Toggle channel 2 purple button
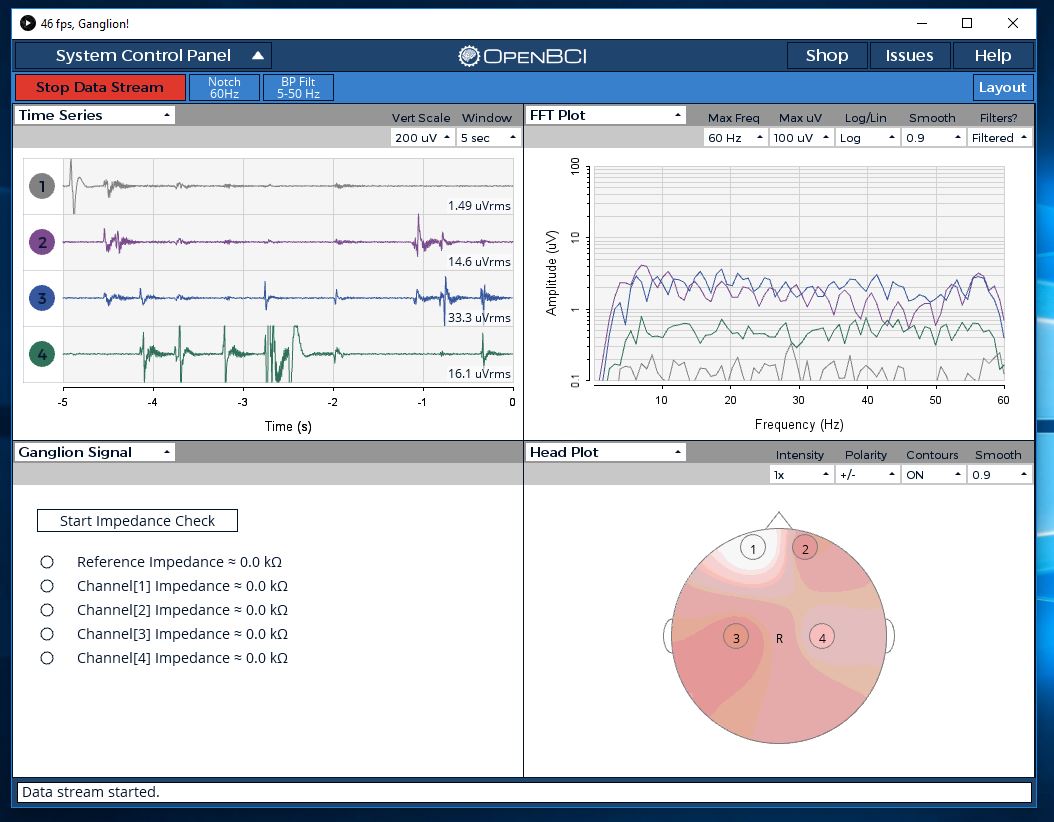Image resolution: width=1054 pixels, height=822 pixels. 41,242
